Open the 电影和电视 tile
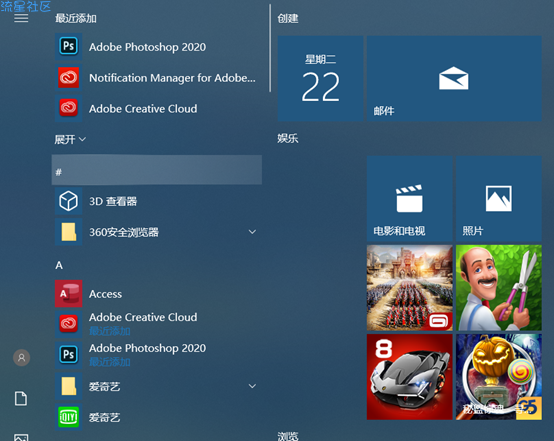 409,199
